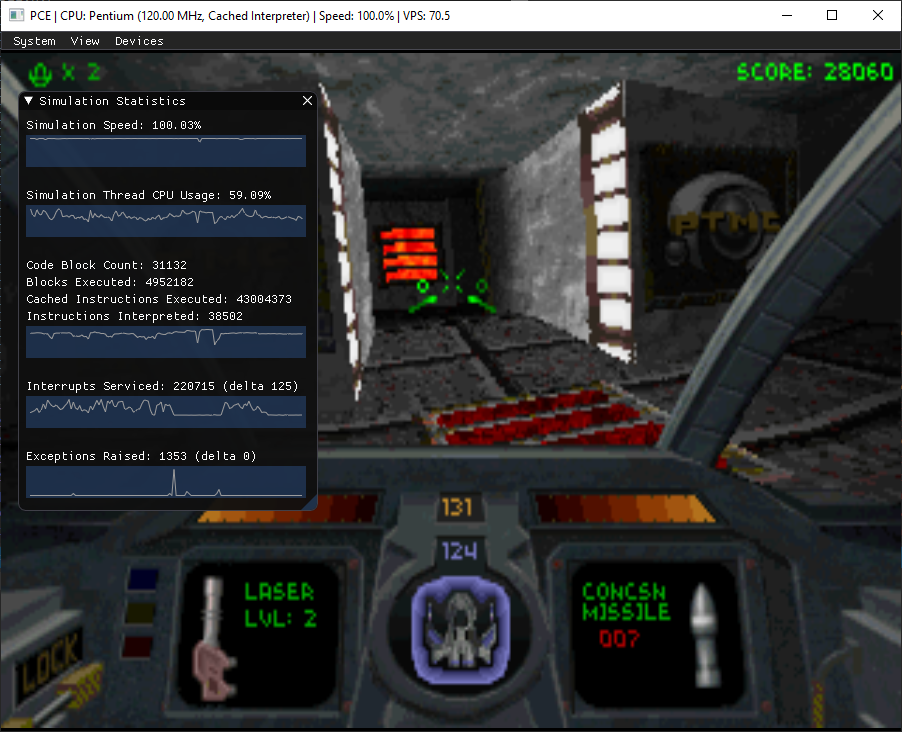Click the red glowing monitor on wall
The height and width of the screenshot is (732, 902).
click(x=409, y=254)
